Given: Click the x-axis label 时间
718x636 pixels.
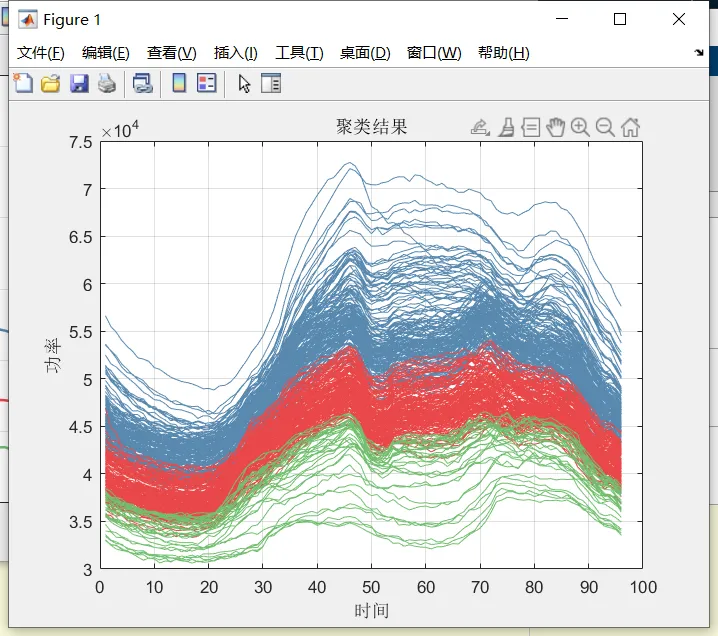Looking at the screenshot, I should 371,611.
